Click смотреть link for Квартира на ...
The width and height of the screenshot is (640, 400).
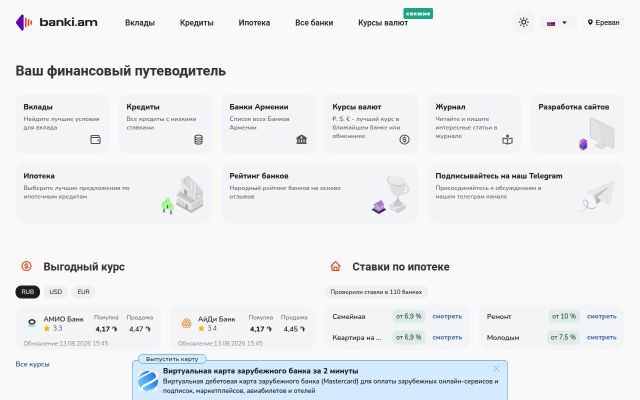tap(447, 338)
